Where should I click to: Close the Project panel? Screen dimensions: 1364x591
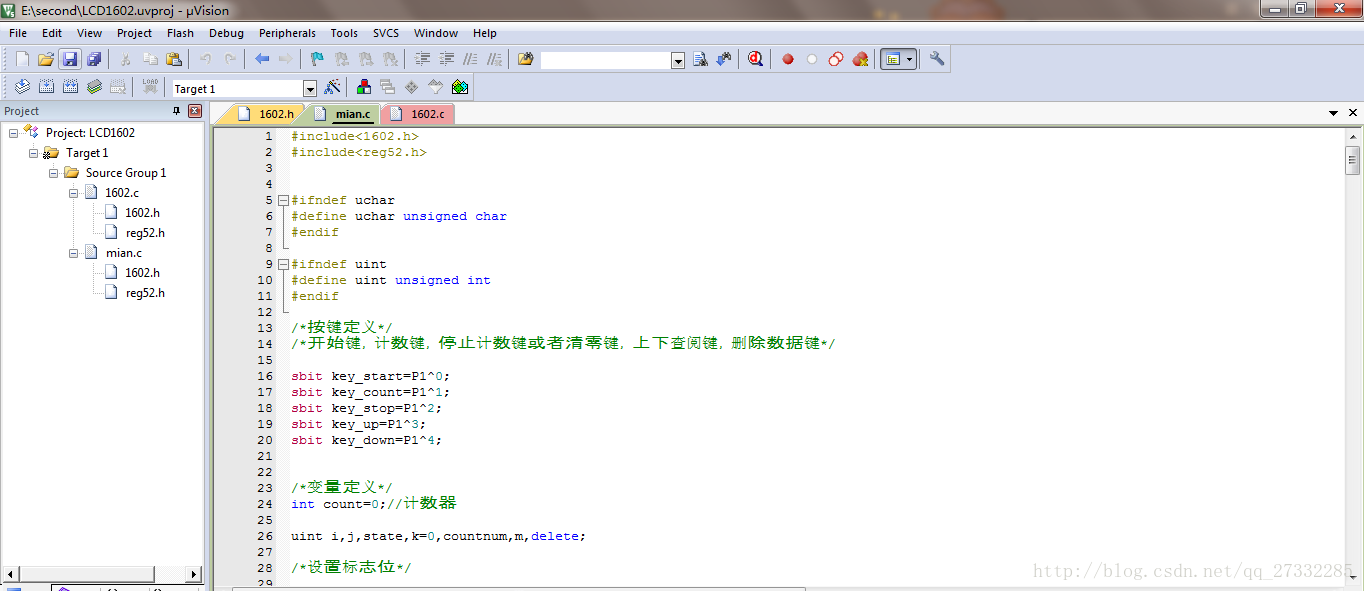point(194,111)
